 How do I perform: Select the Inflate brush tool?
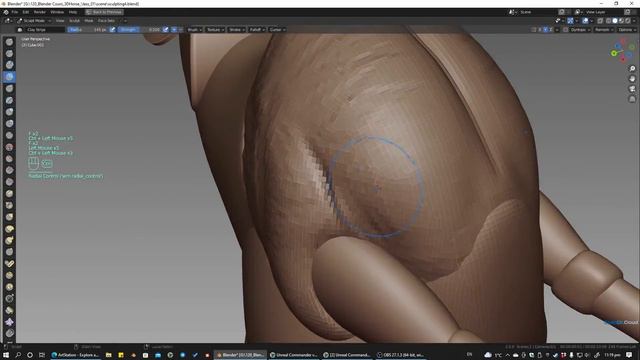[9, 111]
